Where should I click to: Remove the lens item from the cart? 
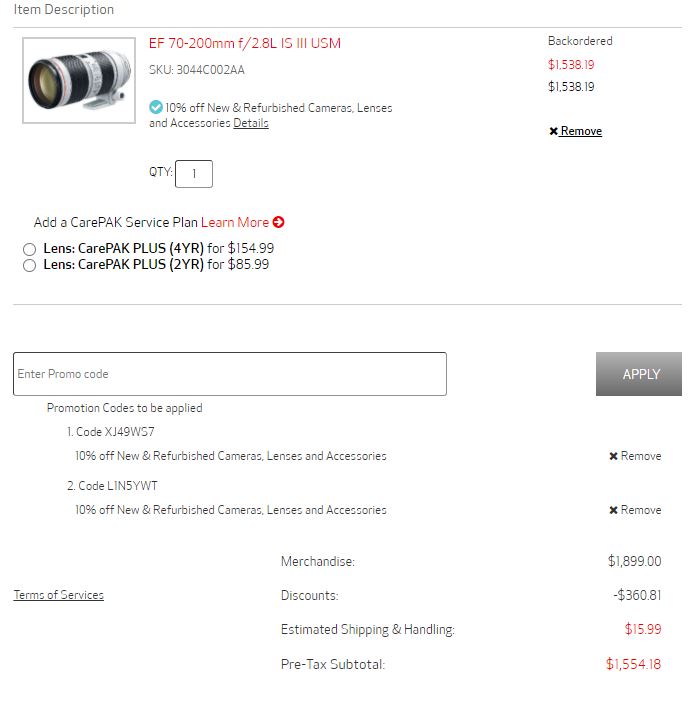coord(581,131)
